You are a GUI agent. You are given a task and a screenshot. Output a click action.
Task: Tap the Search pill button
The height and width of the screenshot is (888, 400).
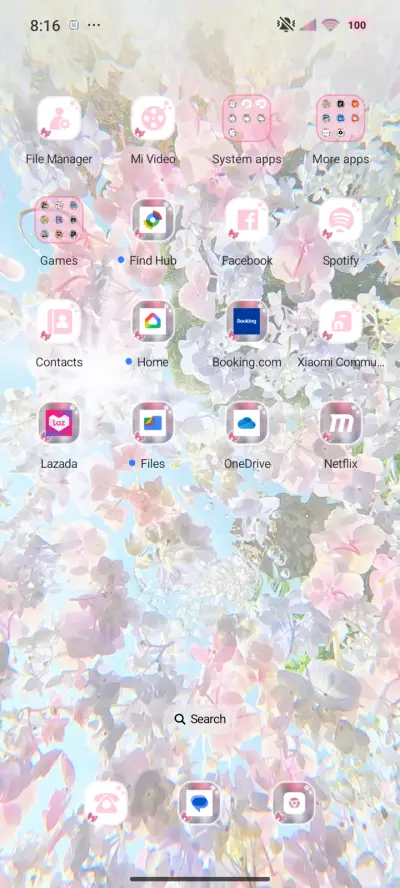coord(200,719)
